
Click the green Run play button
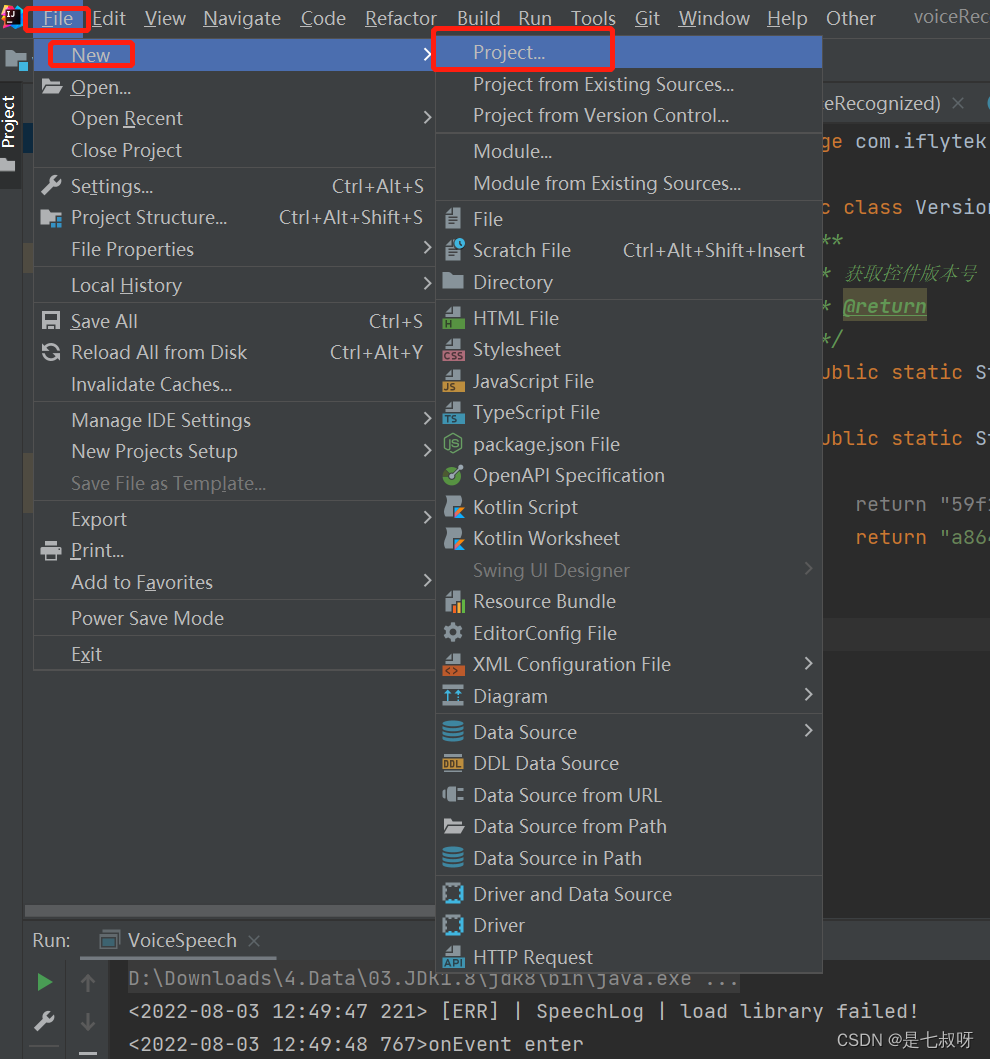tap(45, 982)
